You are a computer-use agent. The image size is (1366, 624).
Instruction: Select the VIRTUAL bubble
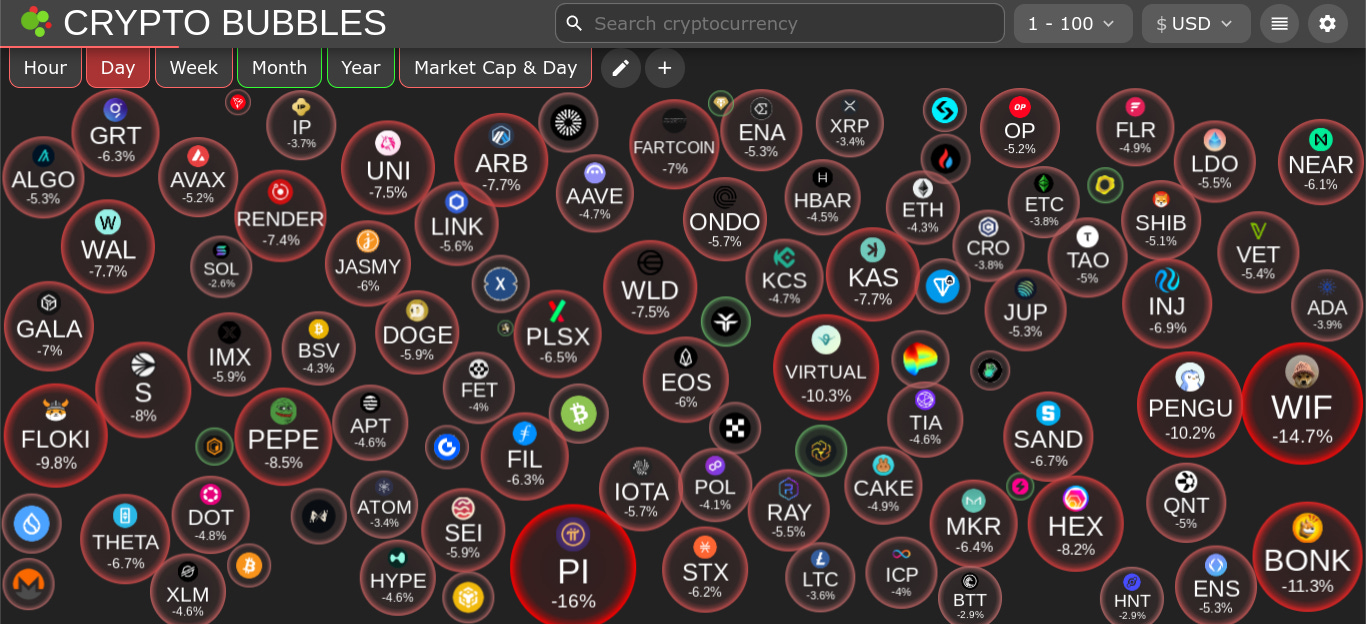[826, 367]
